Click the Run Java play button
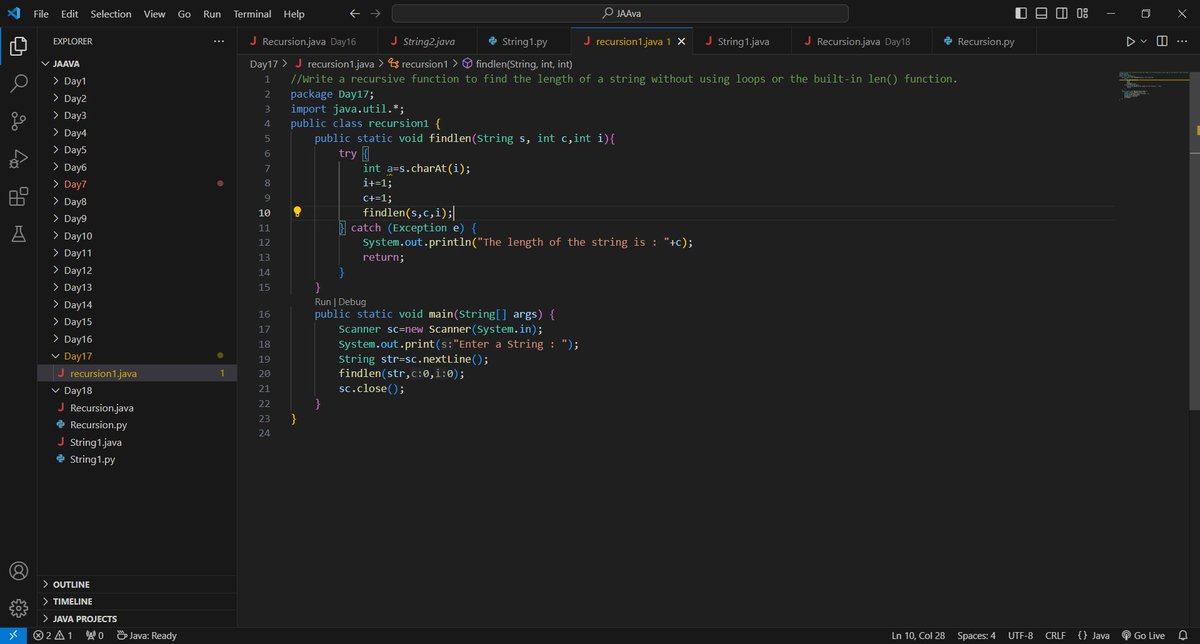 pos(1130,41)
